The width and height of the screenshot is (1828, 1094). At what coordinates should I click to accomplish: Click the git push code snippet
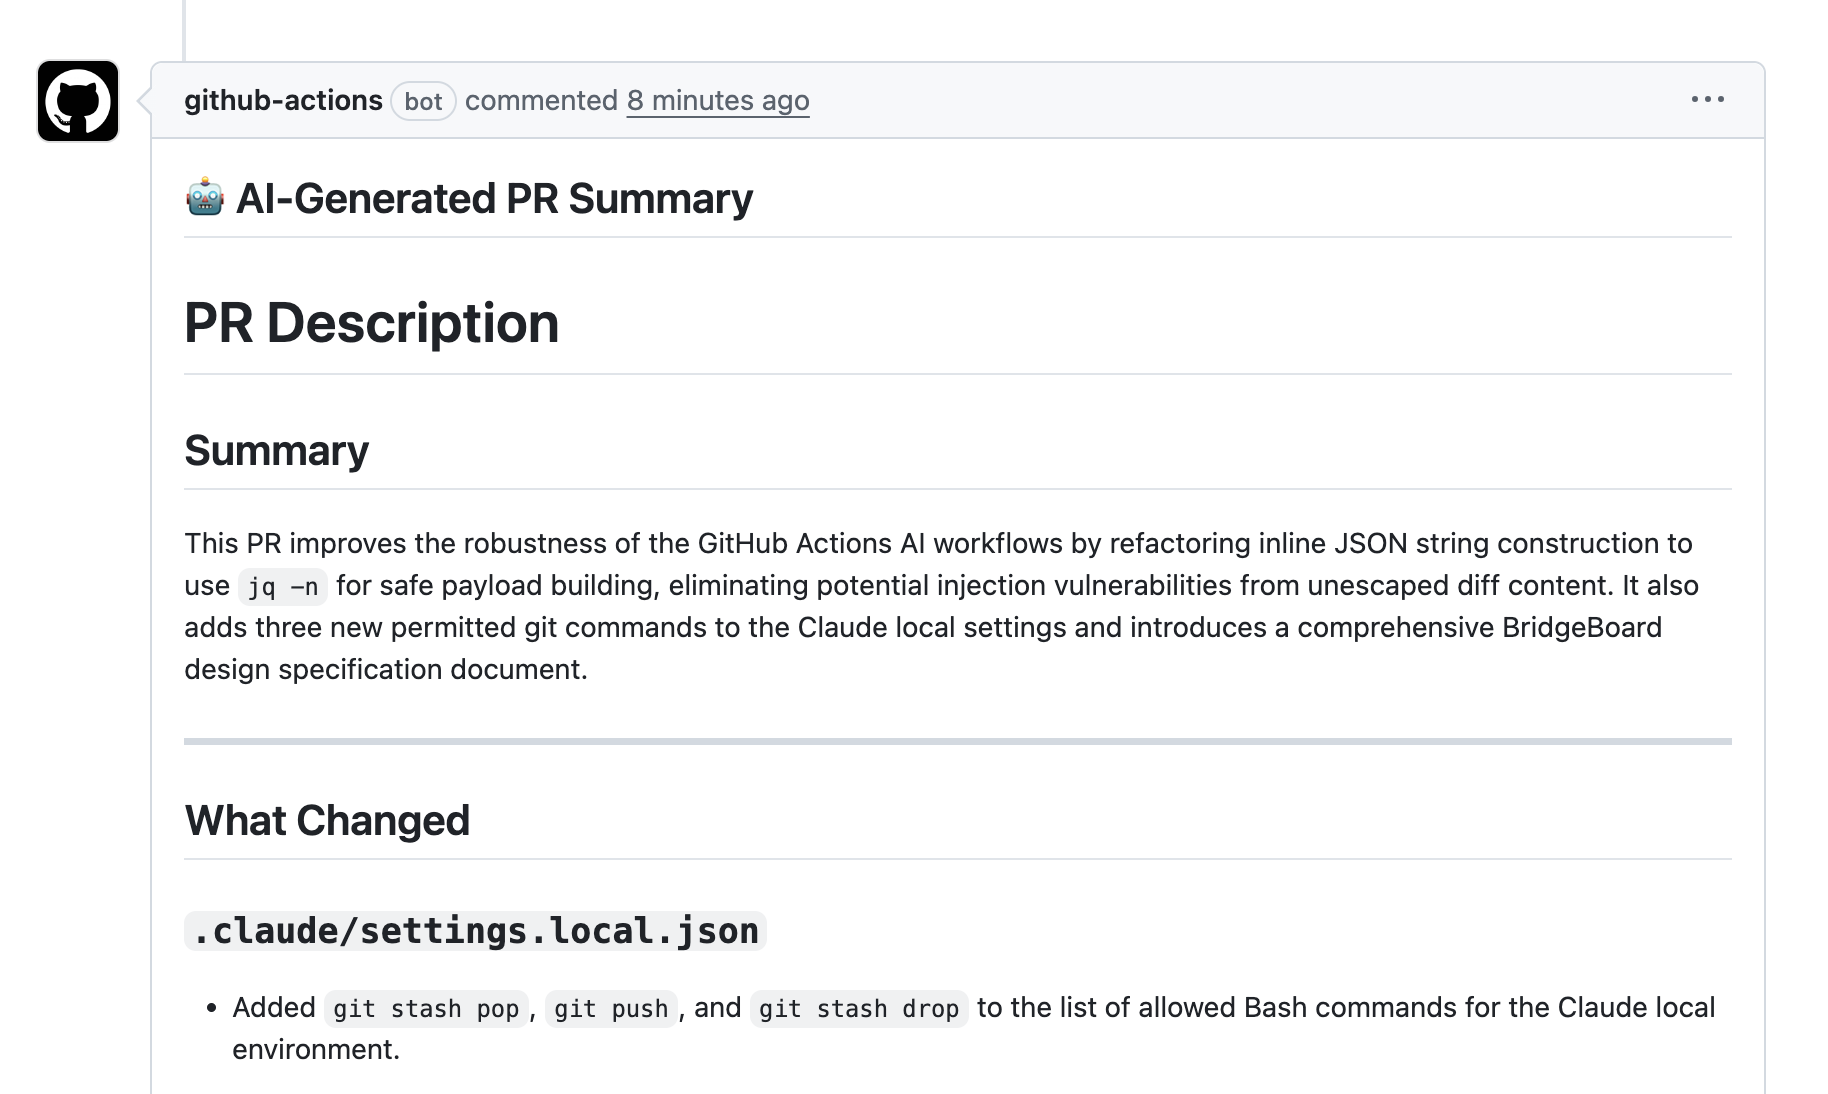tap(611, 1009)
